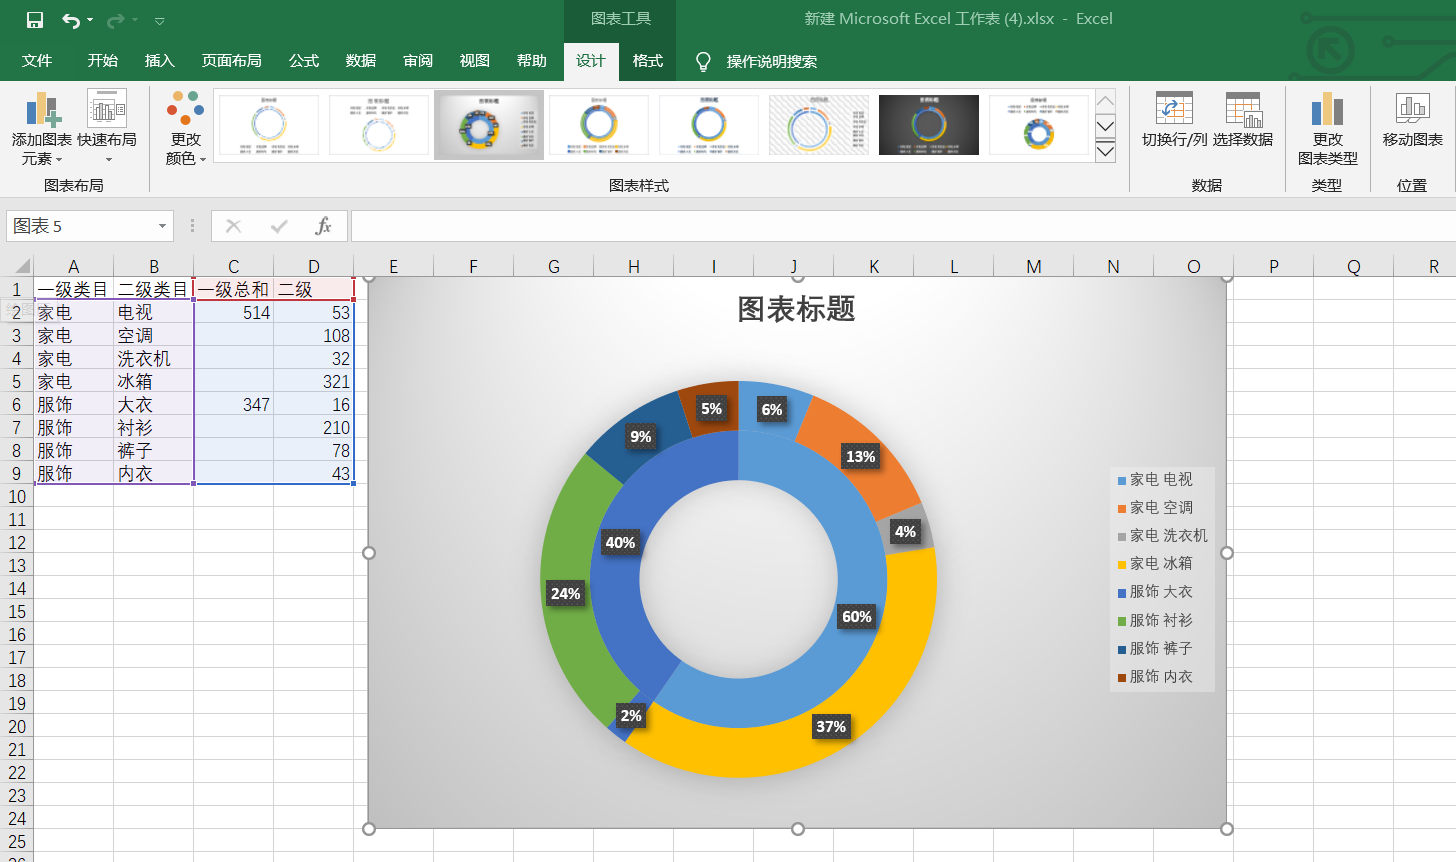Click the formula bar Enter checkmark icon
The width and height of the screenshot is (1456, 862).
[x=279, y=226]
